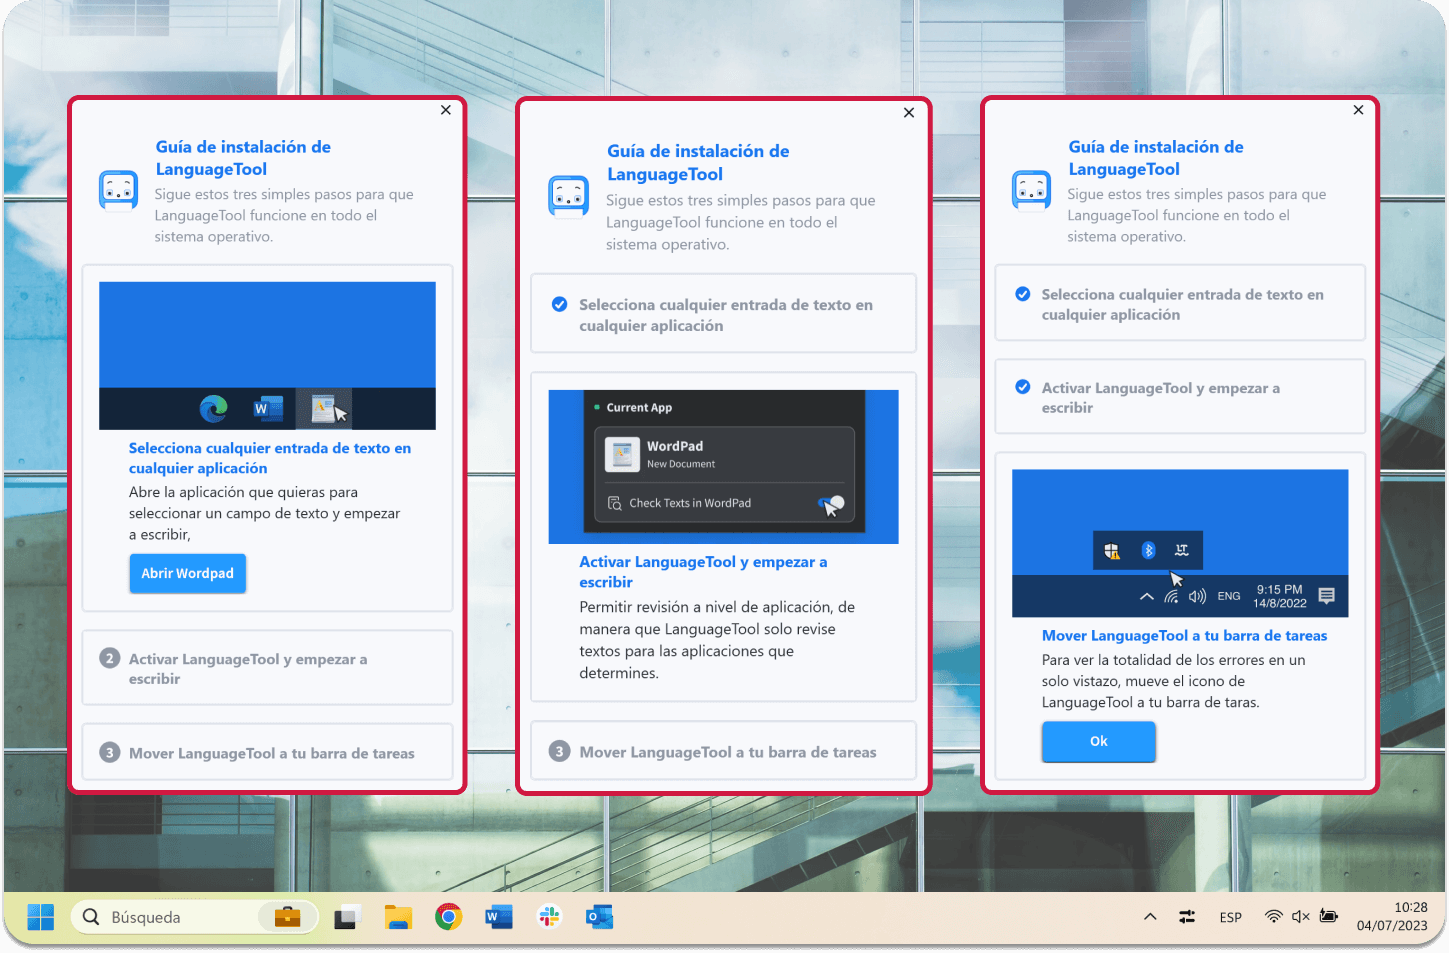Open Microsoft Word from the taskbar

point(498,917)
